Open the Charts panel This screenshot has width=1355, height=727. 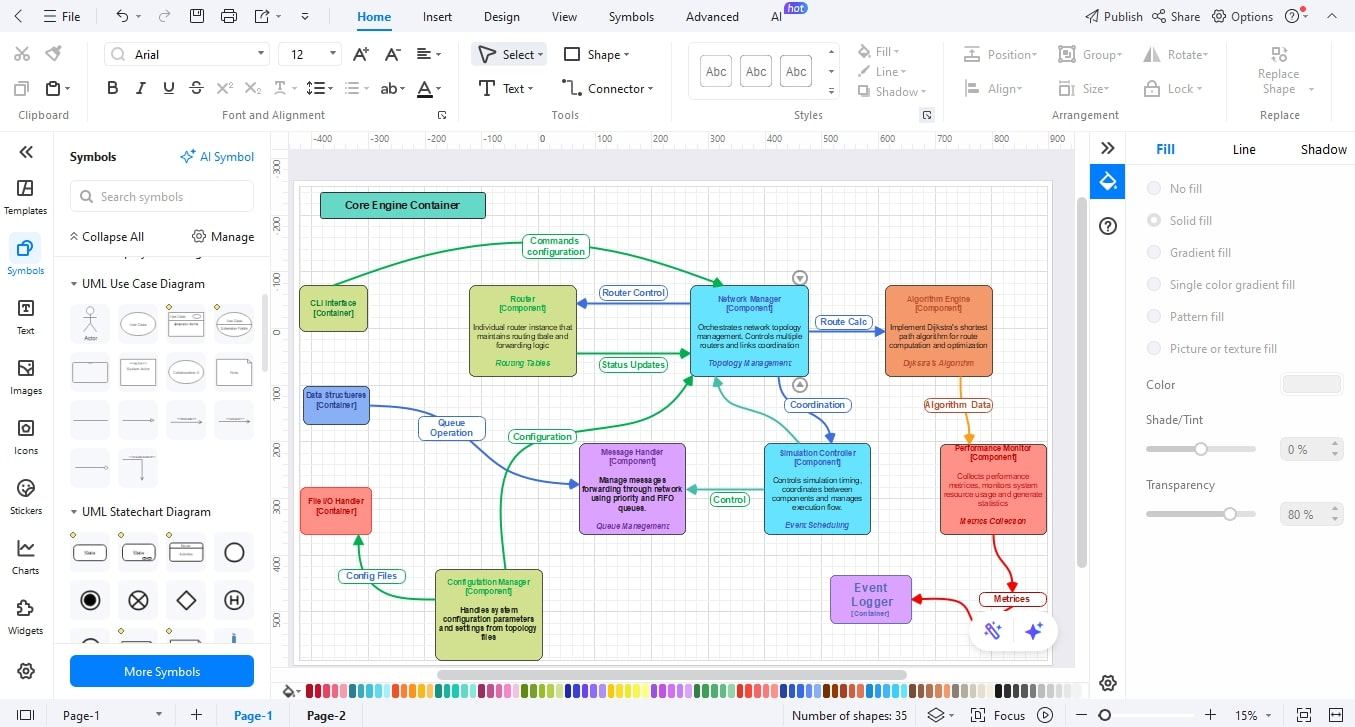pos(25,555)
